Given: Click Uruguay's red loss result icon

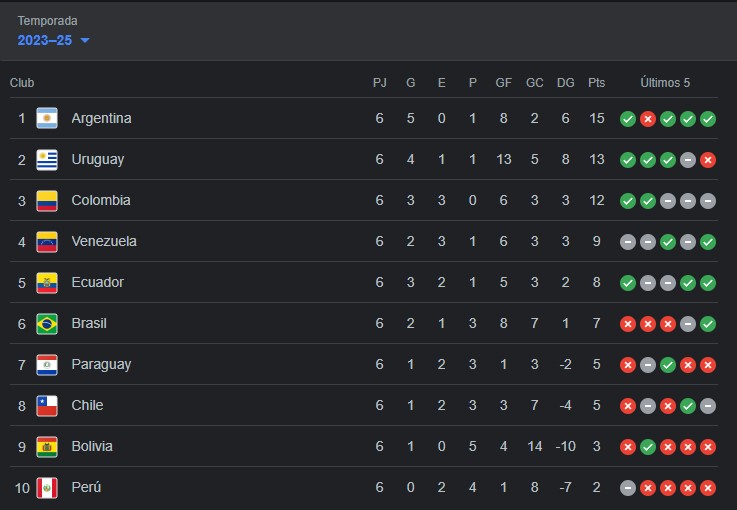Looking at the screenshot, I should point(708,160).
